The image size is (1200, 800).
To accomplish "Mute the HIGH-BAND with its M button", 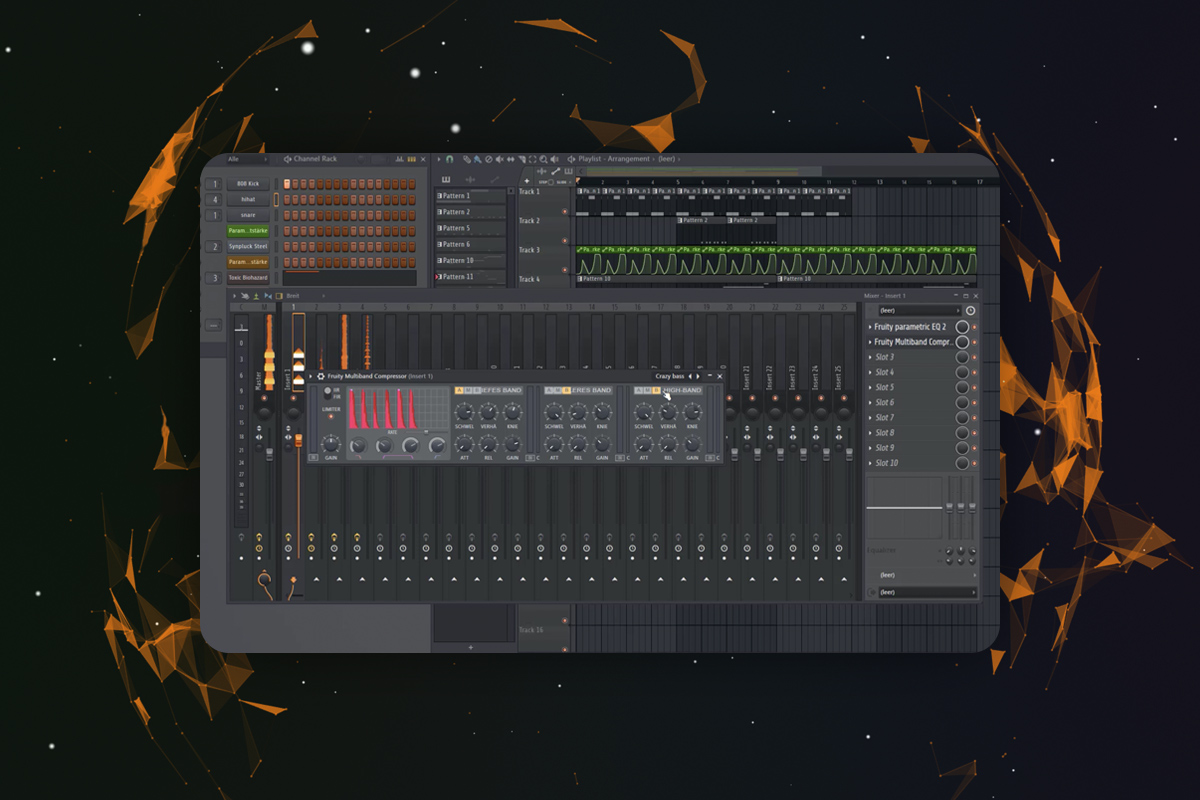I will pos(647,389).
